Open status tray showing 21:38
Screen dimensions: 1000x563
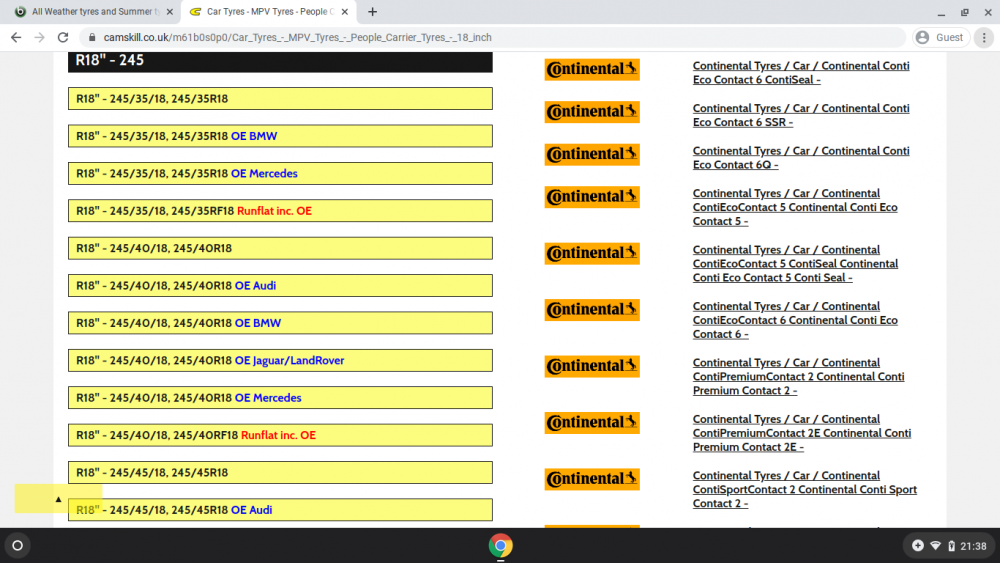click(950, 546)
